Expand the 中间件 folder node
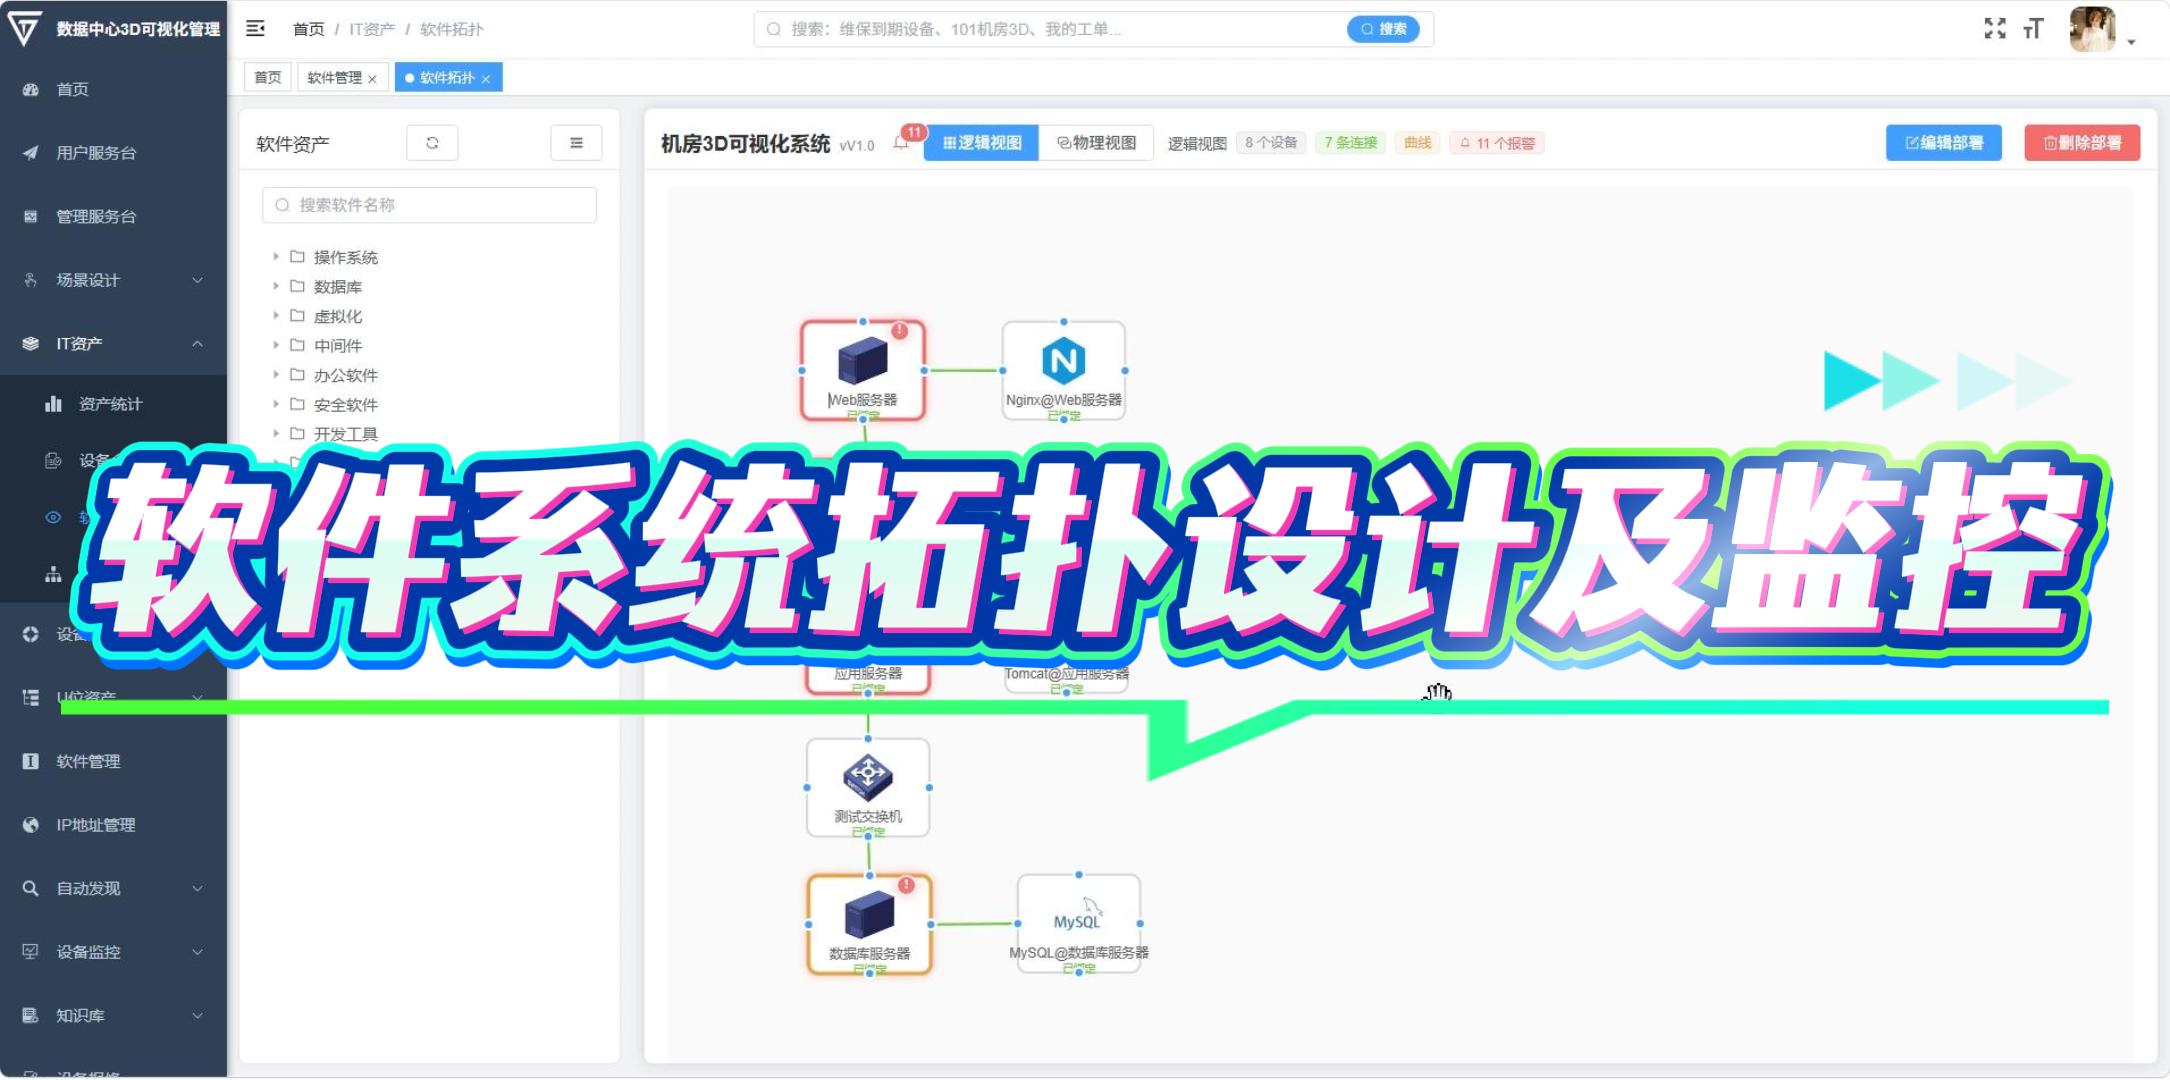 click(276, 345)
